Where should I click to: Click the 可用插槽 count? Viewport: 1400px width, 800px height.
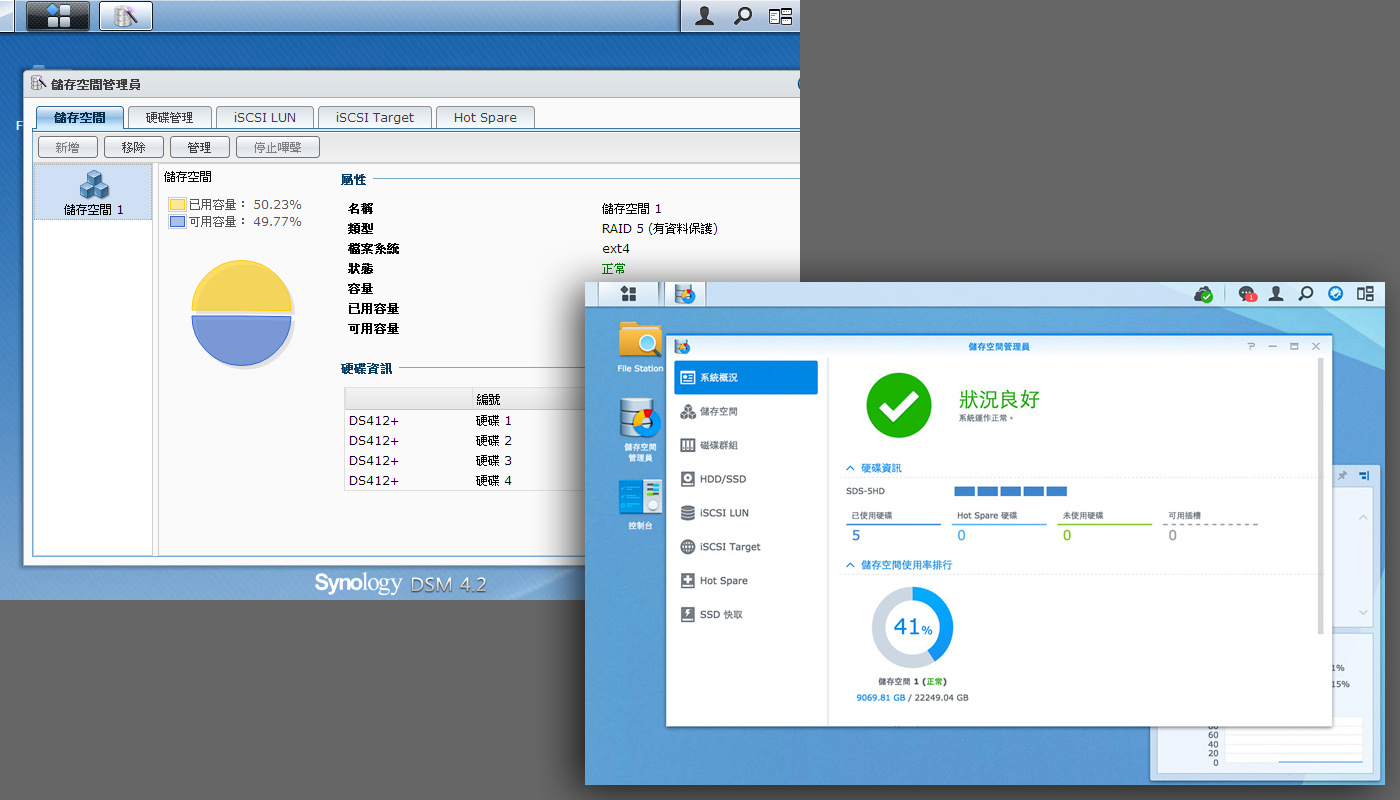1173,536
